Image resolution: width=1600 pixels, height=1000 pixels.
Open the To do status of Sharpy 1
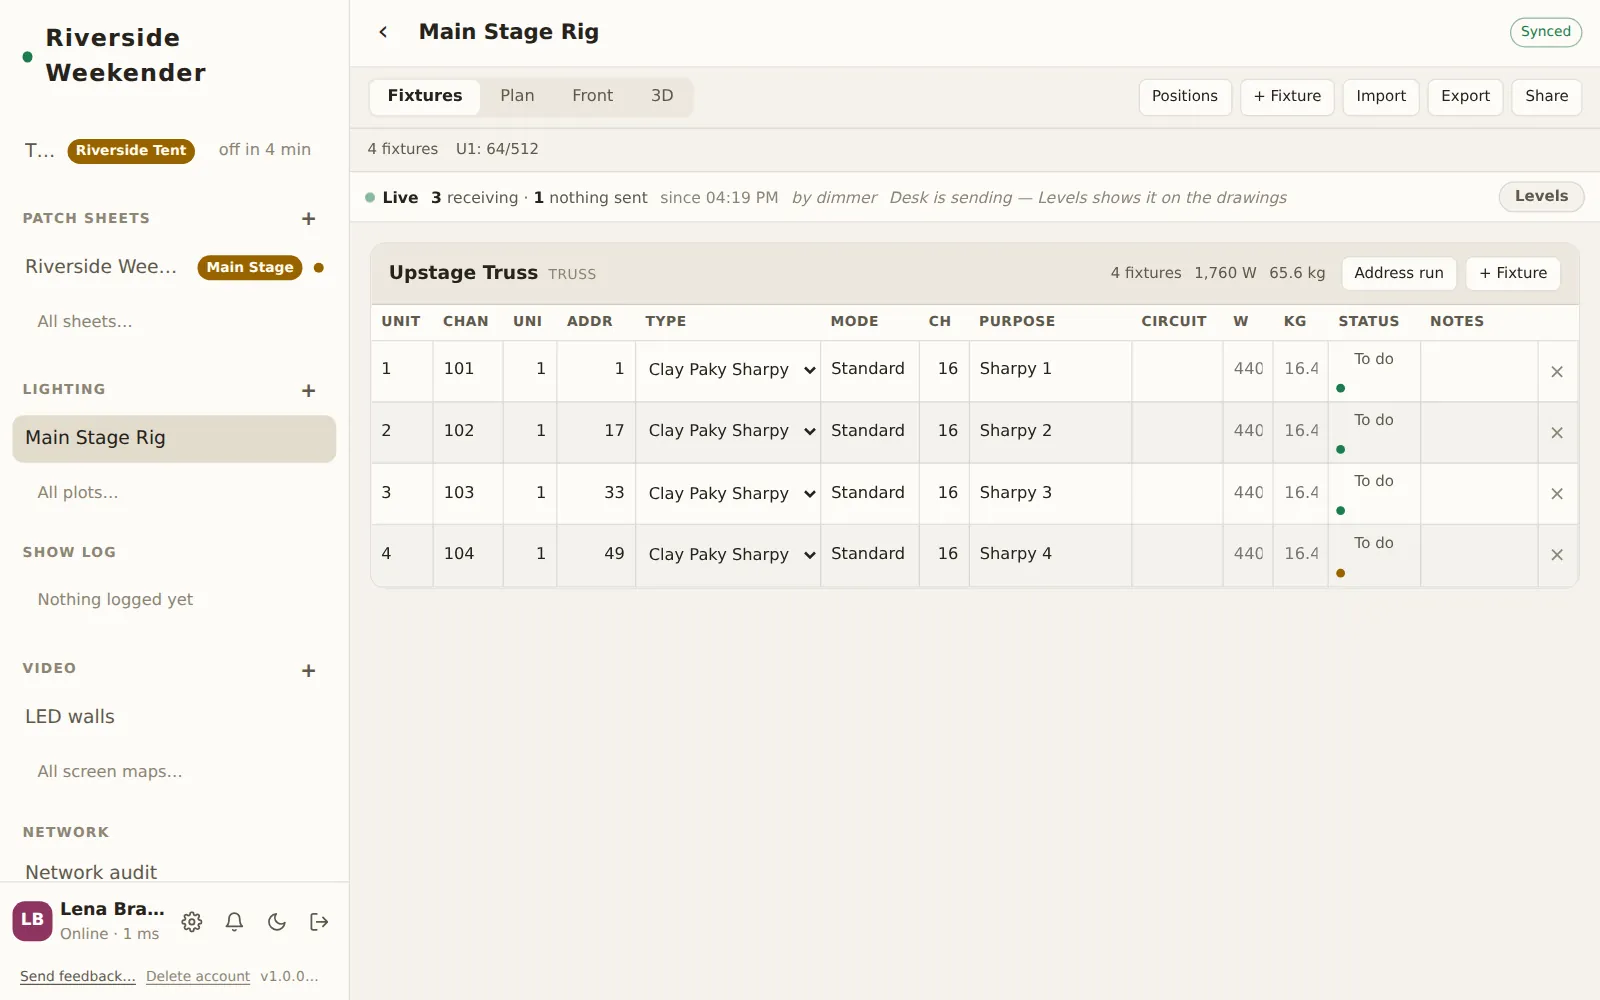(1373, 359)
